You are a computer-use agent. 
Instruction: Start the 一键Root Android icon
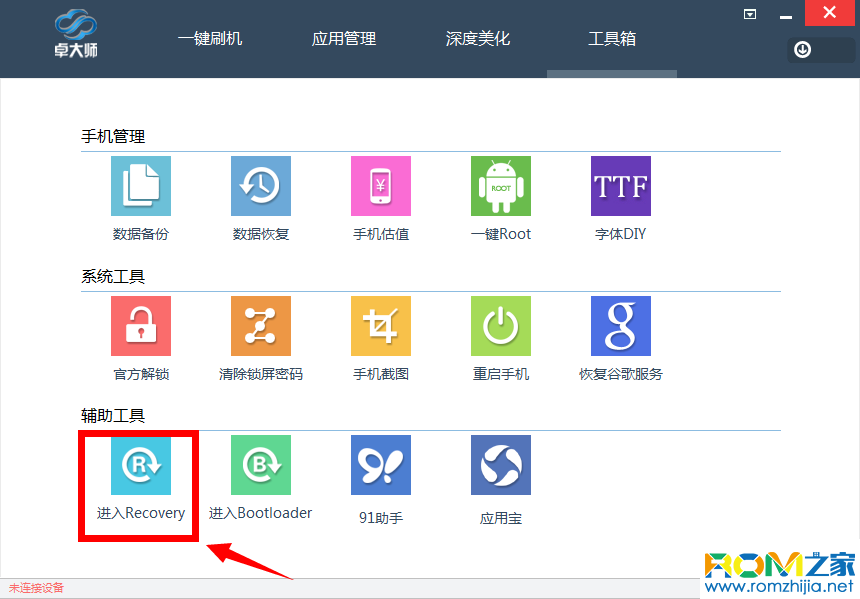[501, 186]
